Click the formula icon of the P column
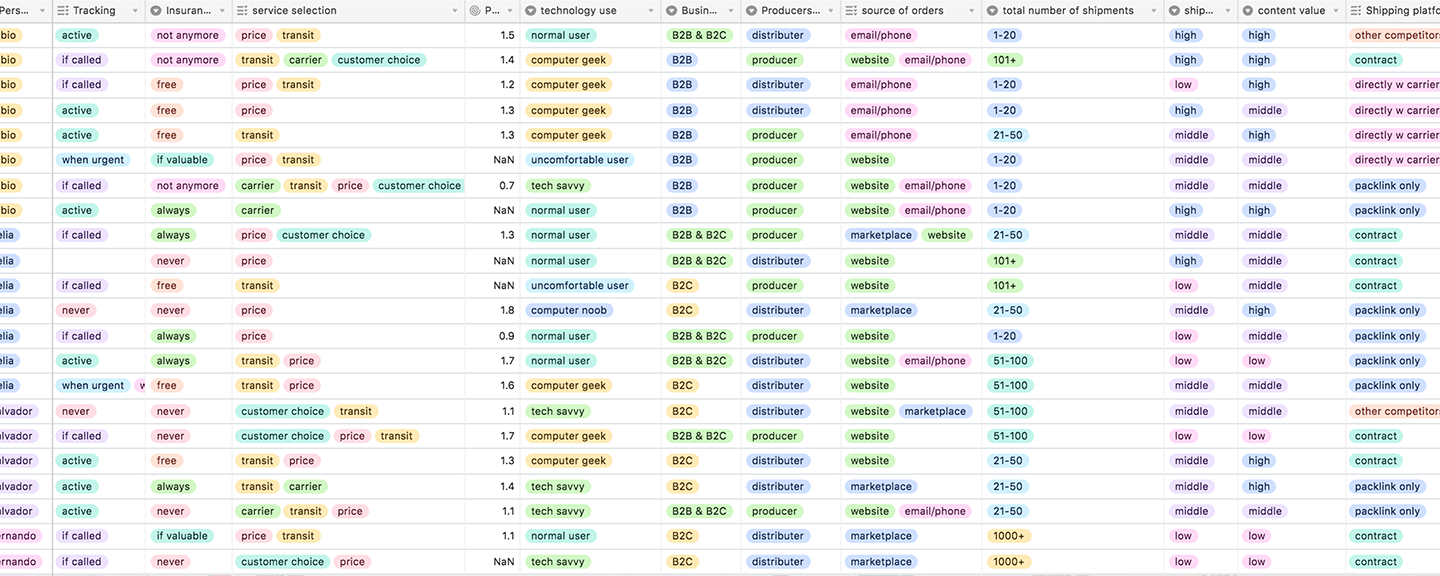This screenshot has width=1440, height=576. pyautogui.click(x=474, y=11)
